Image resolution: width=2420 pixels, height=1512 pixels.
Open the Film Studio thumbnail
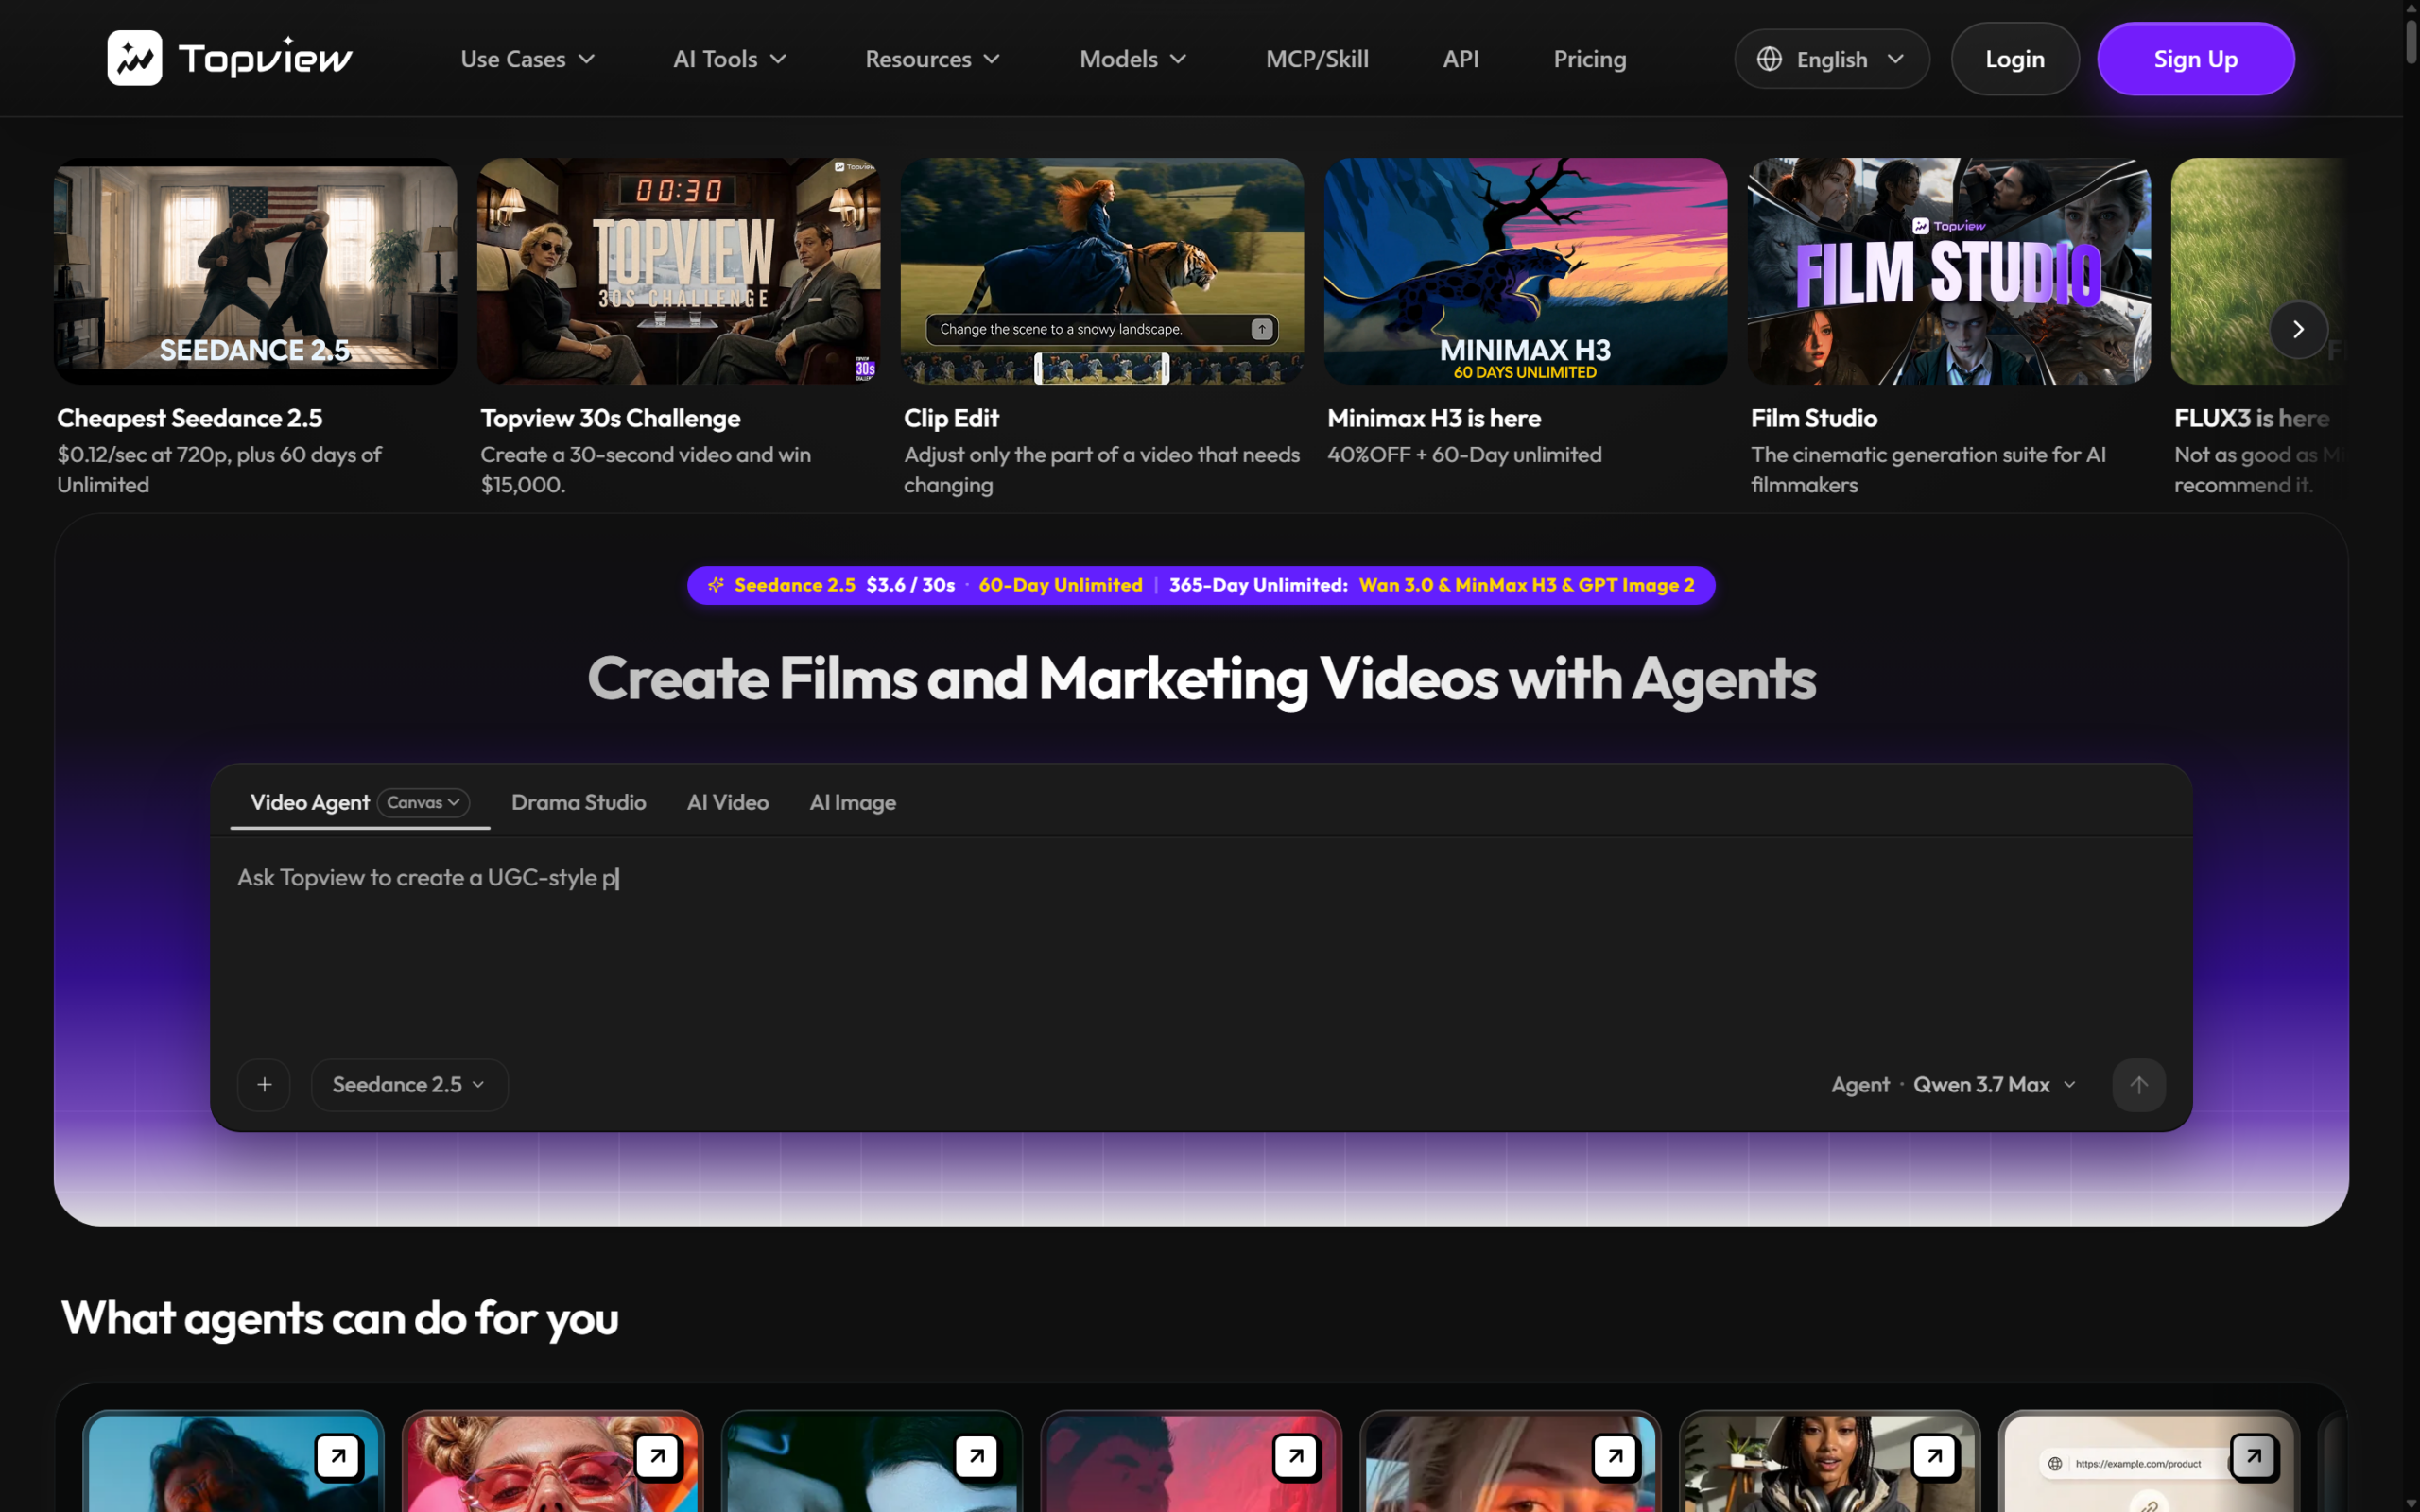pos(1949,271)
